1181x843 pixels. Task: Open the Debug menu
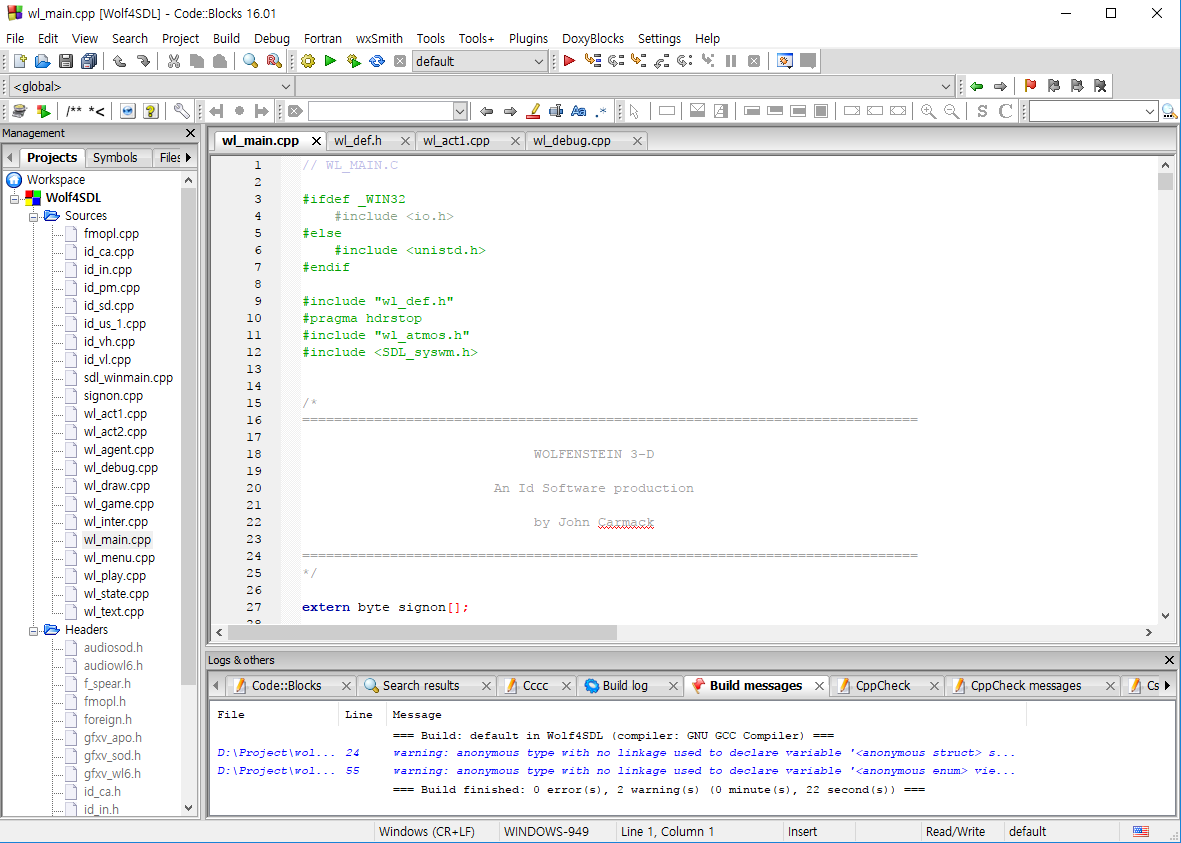(272, 38)
